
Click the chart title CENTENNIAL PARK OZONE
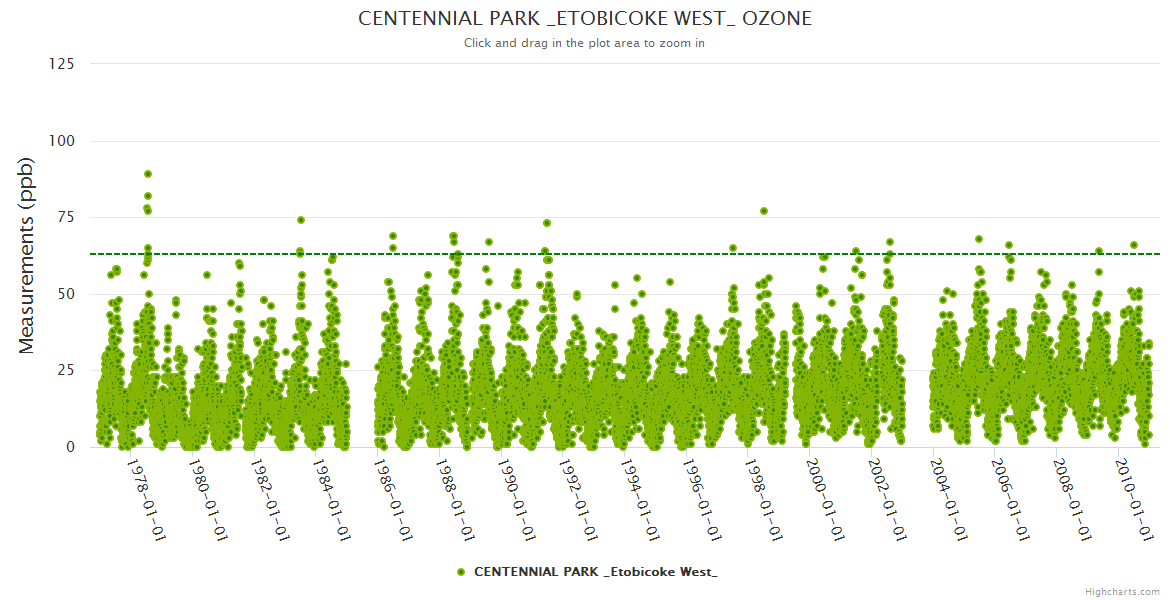(585, 19)
